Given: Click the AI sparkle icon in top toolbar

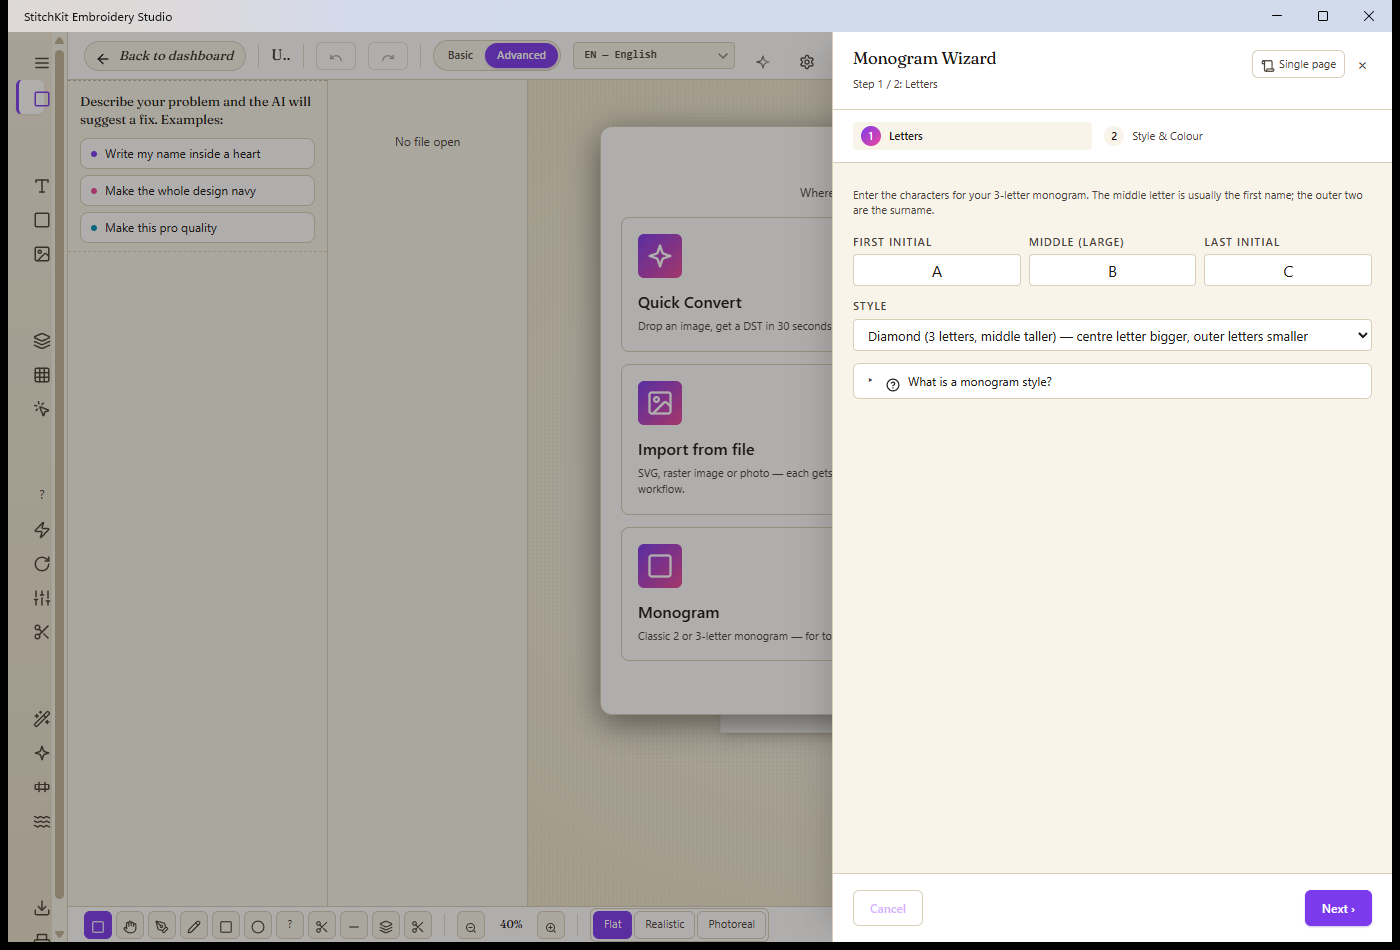Looking at the screenshot, I should coord(763,62).
